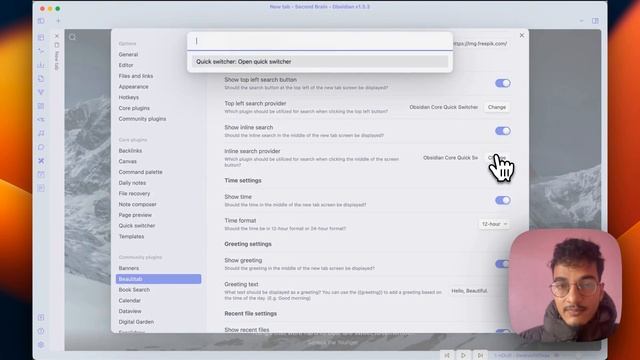This screenshot has height=360, width=640.
Task: Select Book Search community plugin
Action: point(134,290)
